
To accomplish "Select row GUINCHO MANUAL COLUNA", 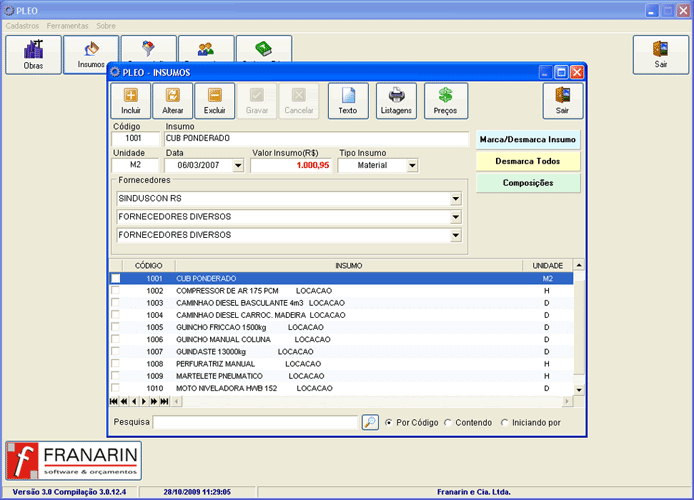I will point(341,339).
